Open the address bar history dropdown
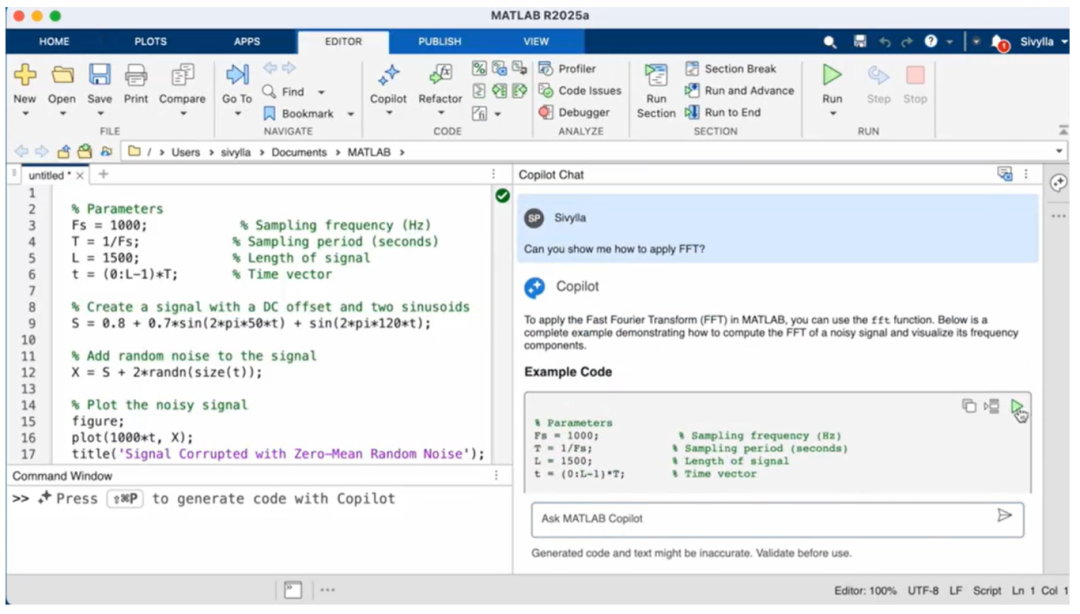The image size is (1080, 614). coord(1059,152)
